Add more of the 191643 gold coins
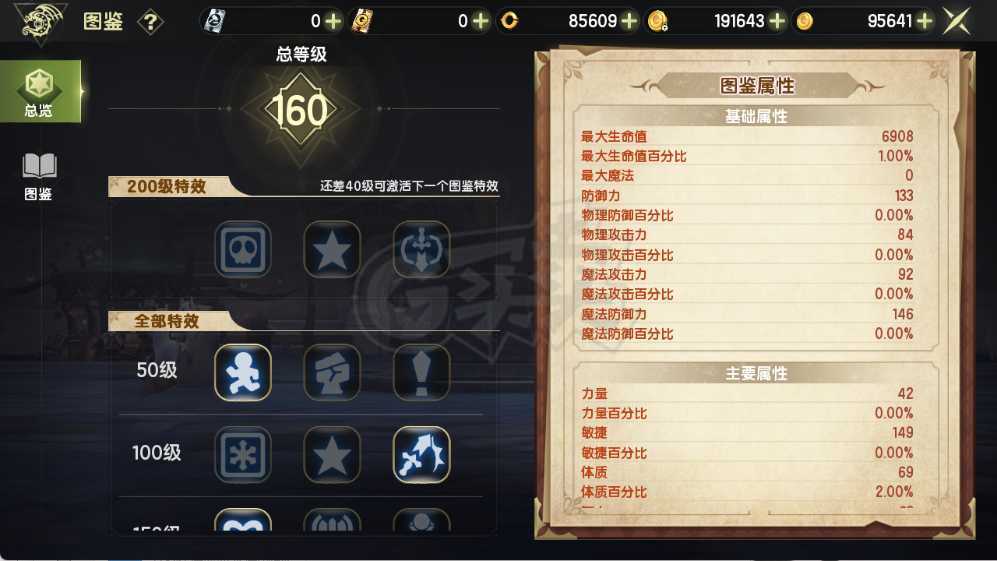 776,22
